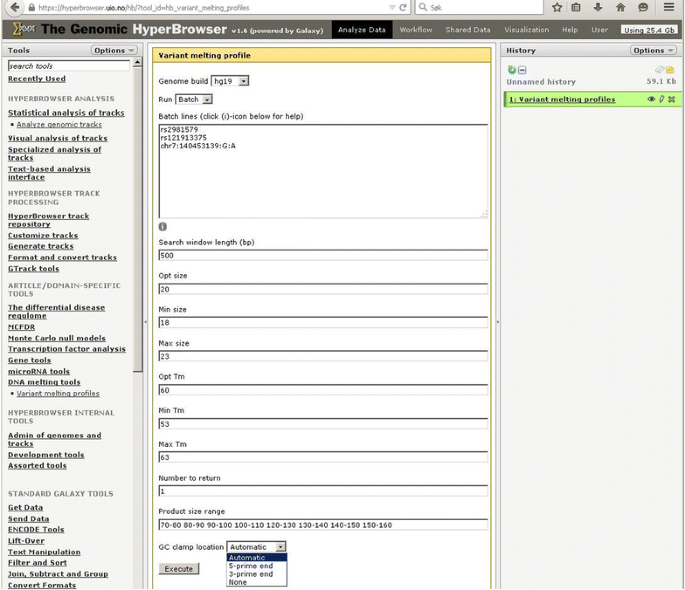Screen dimensions: 685x590
Task: Click the eye icon on Variant melting profiles history item
Action: (651, 99)
